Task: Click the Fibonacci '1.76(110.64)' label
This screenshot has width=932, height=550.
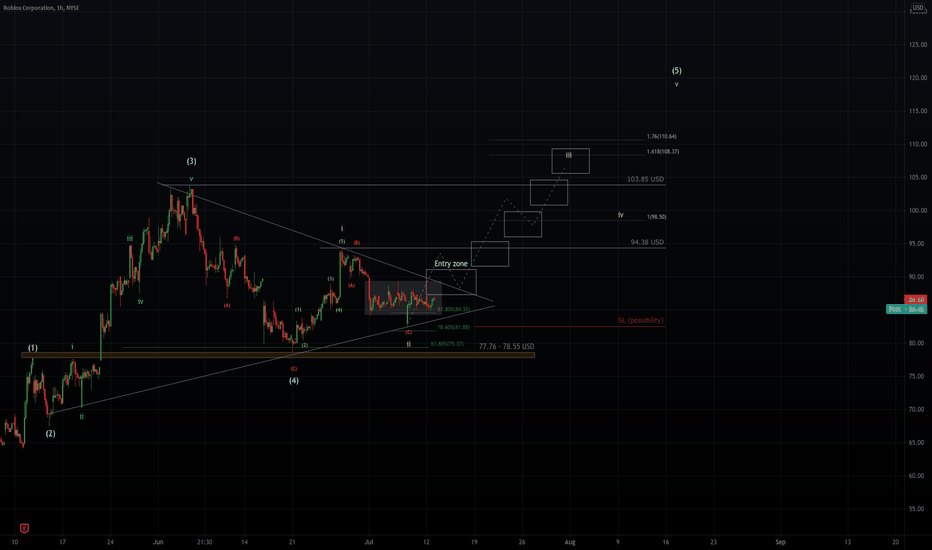Action: (662, 136)
